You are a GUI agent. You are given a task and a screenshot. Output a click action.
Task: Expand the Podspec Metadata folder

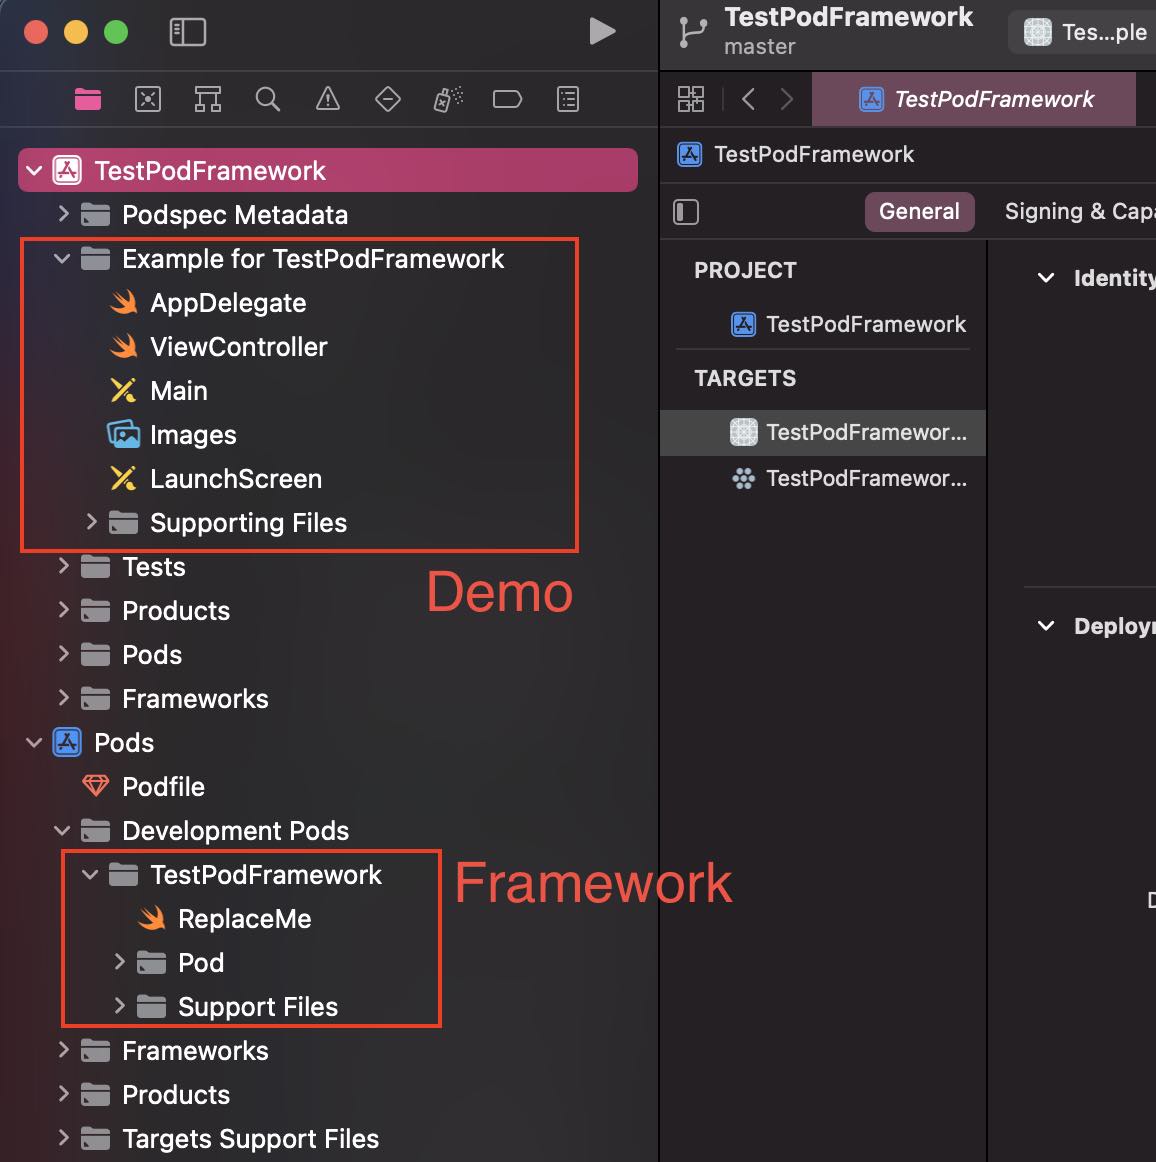(64, 214)
